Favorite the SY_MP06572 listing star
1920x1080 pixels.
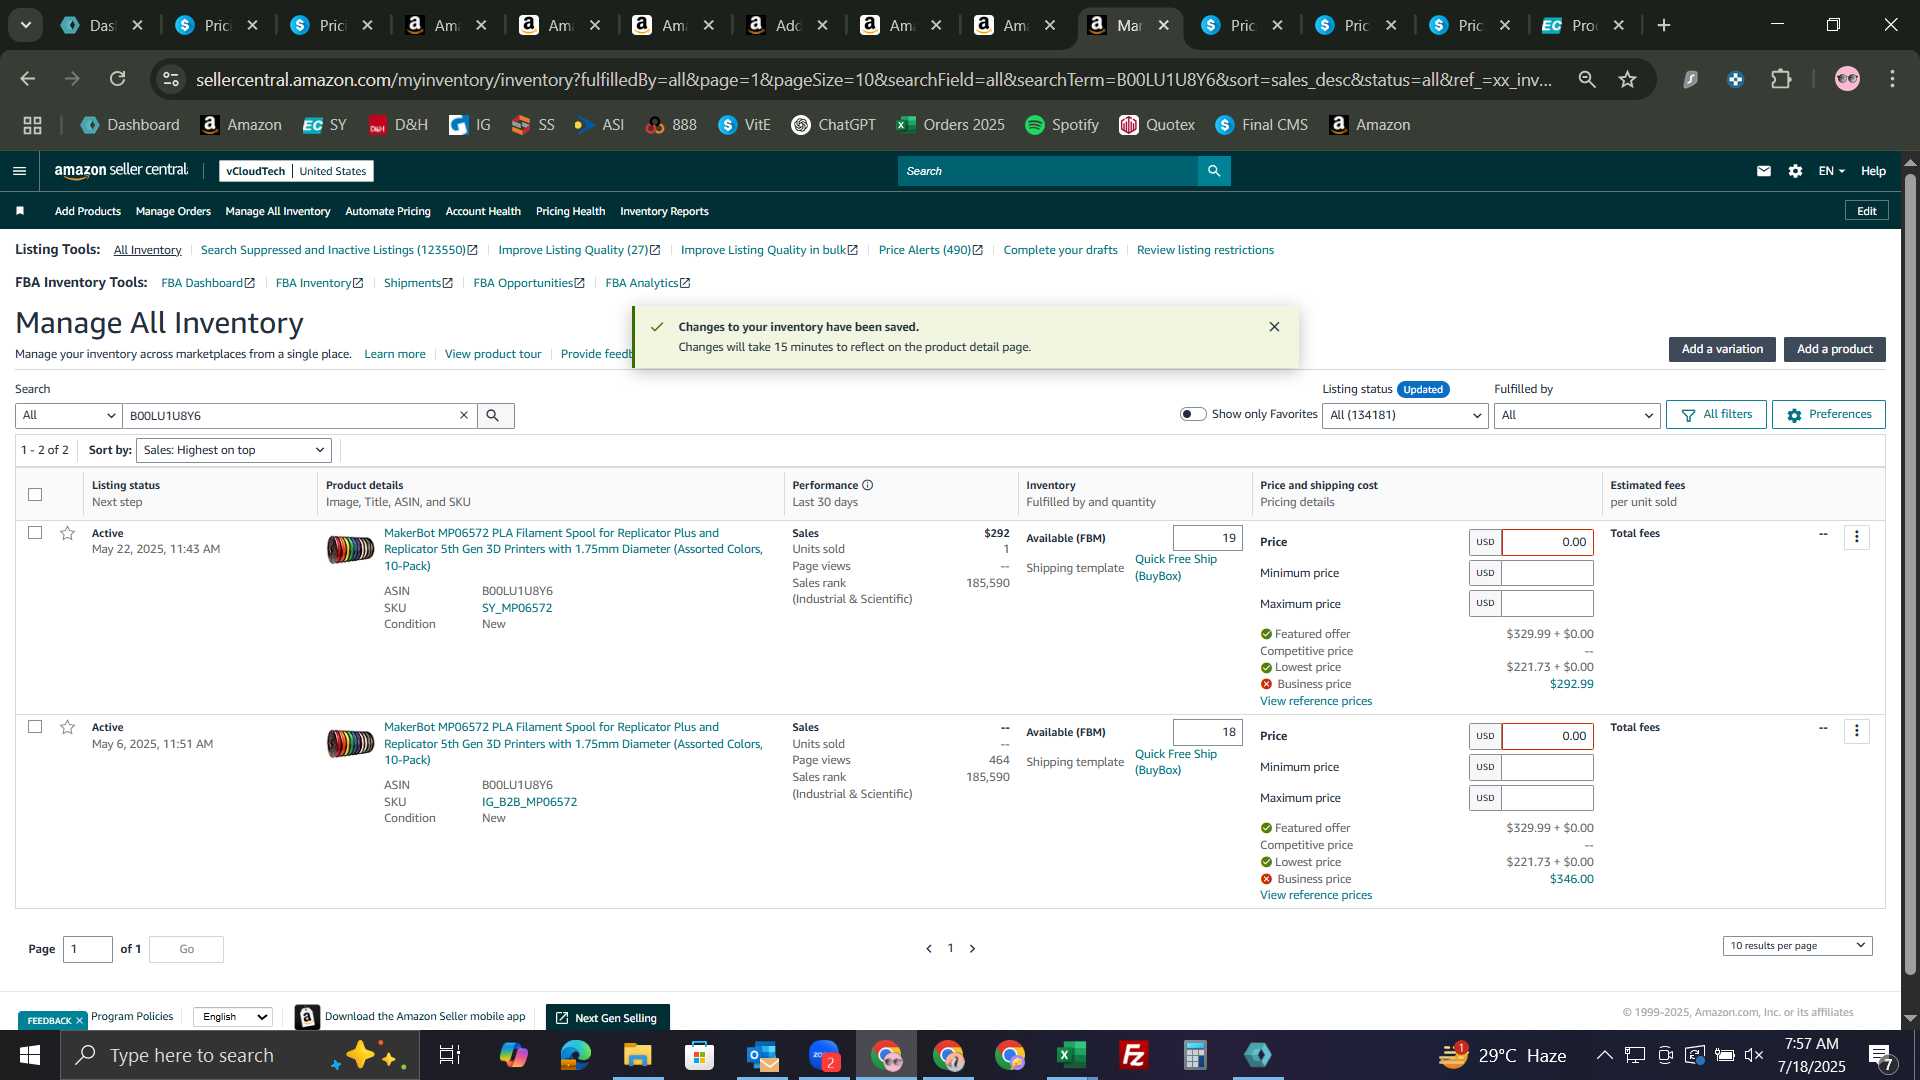pos(67,533)
